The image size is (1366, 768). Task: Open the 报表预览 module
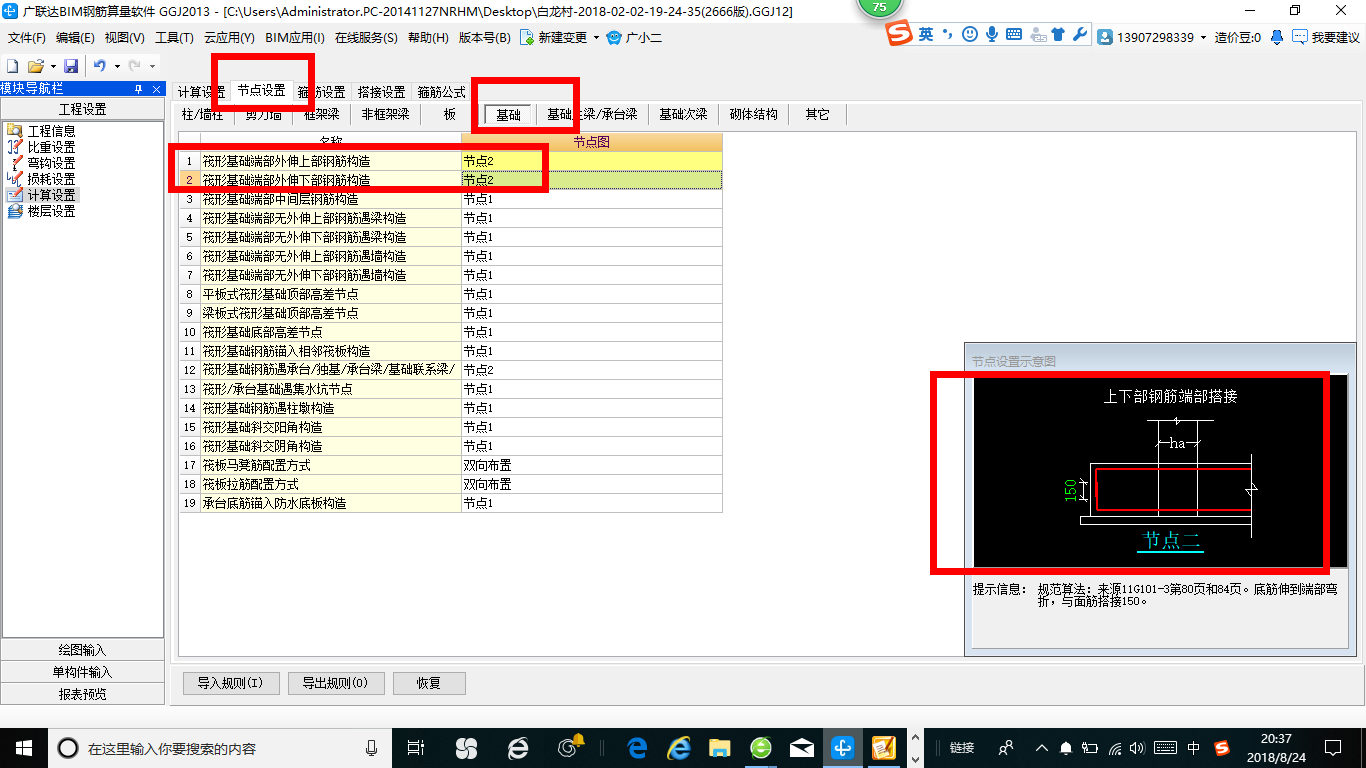pos(82,694)
